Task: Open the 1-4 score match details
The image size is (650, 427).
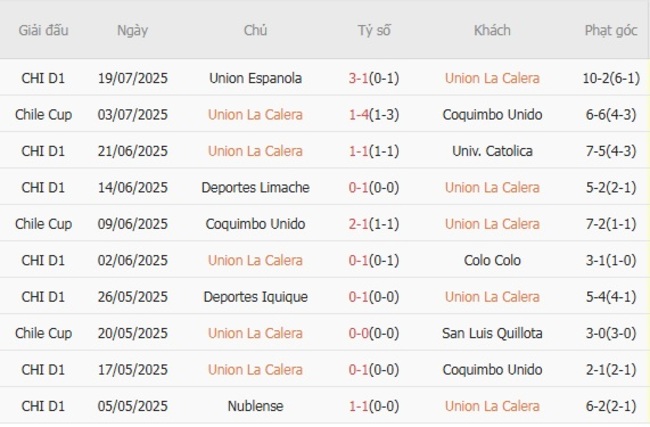Action: pos(358,114)
